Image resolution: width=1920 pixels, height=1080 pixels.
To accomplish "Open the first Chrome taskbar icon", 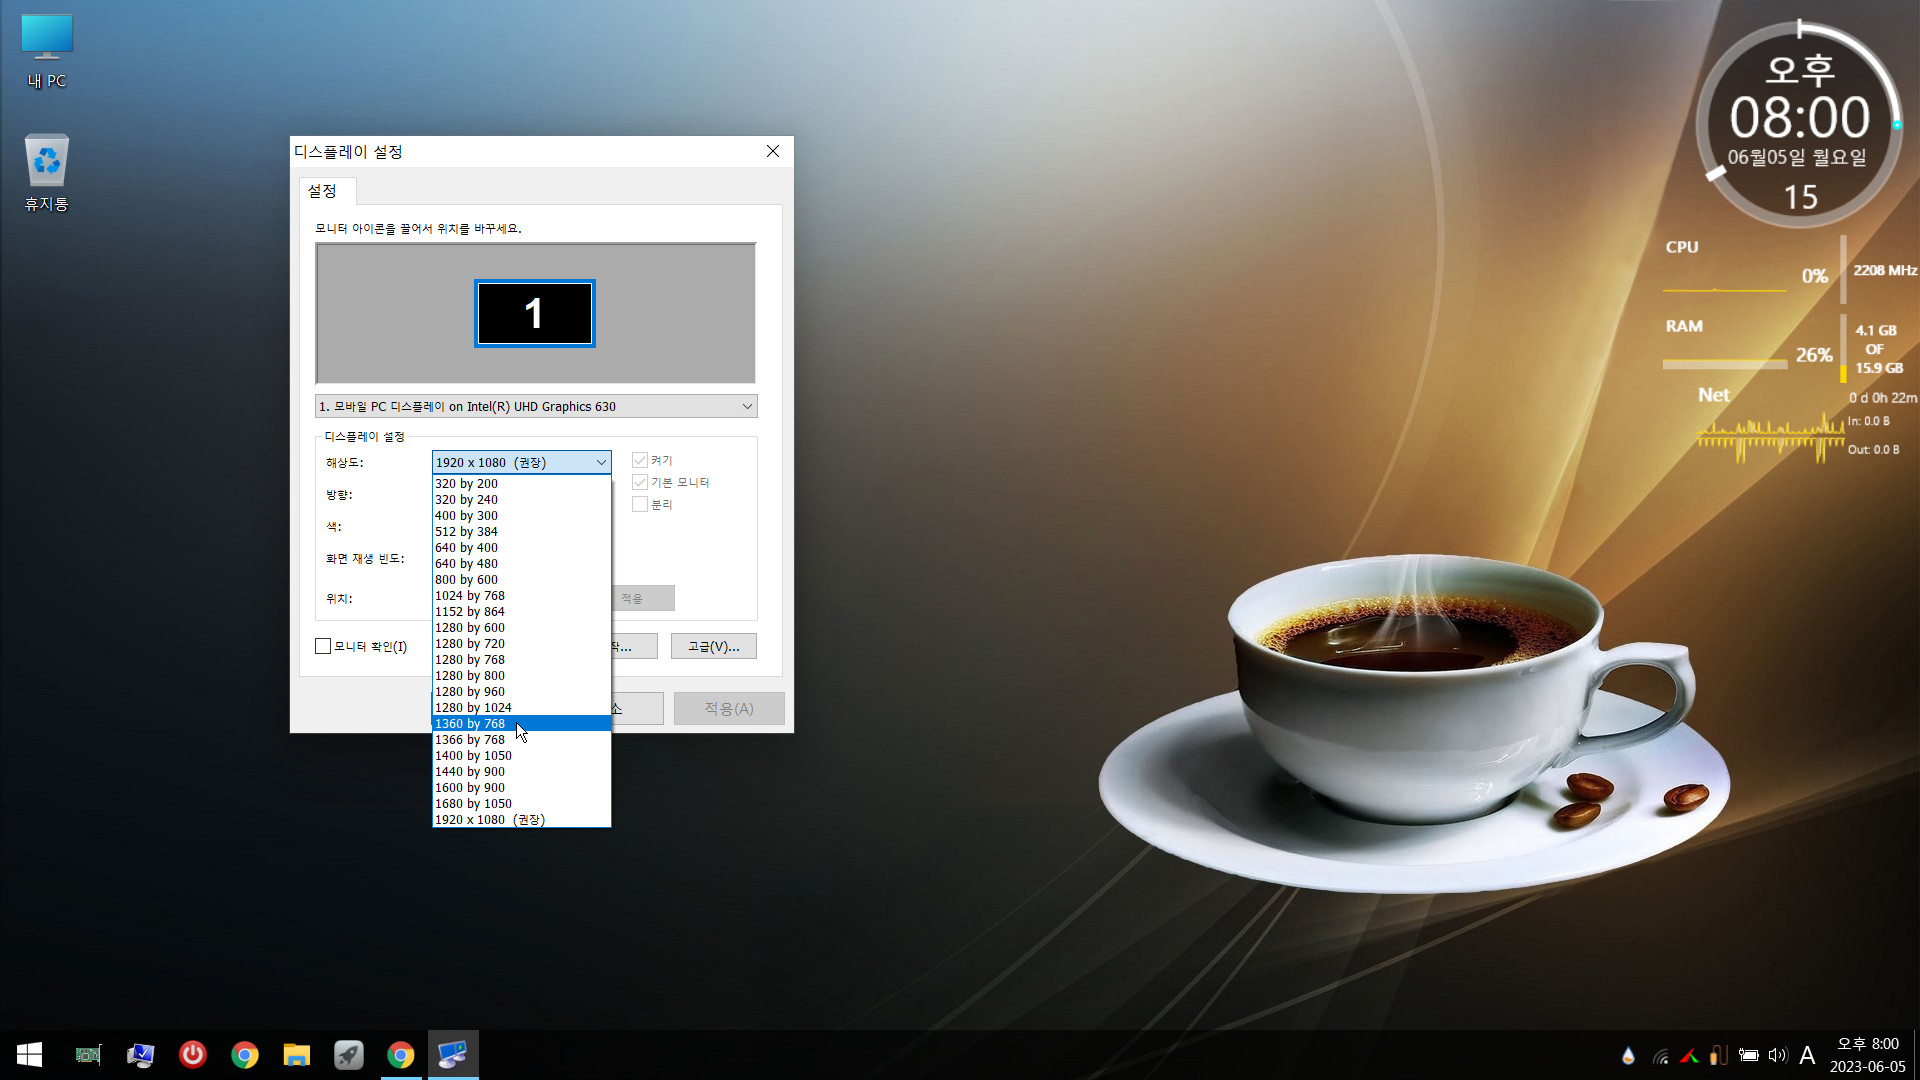I will click(245, 1055).
